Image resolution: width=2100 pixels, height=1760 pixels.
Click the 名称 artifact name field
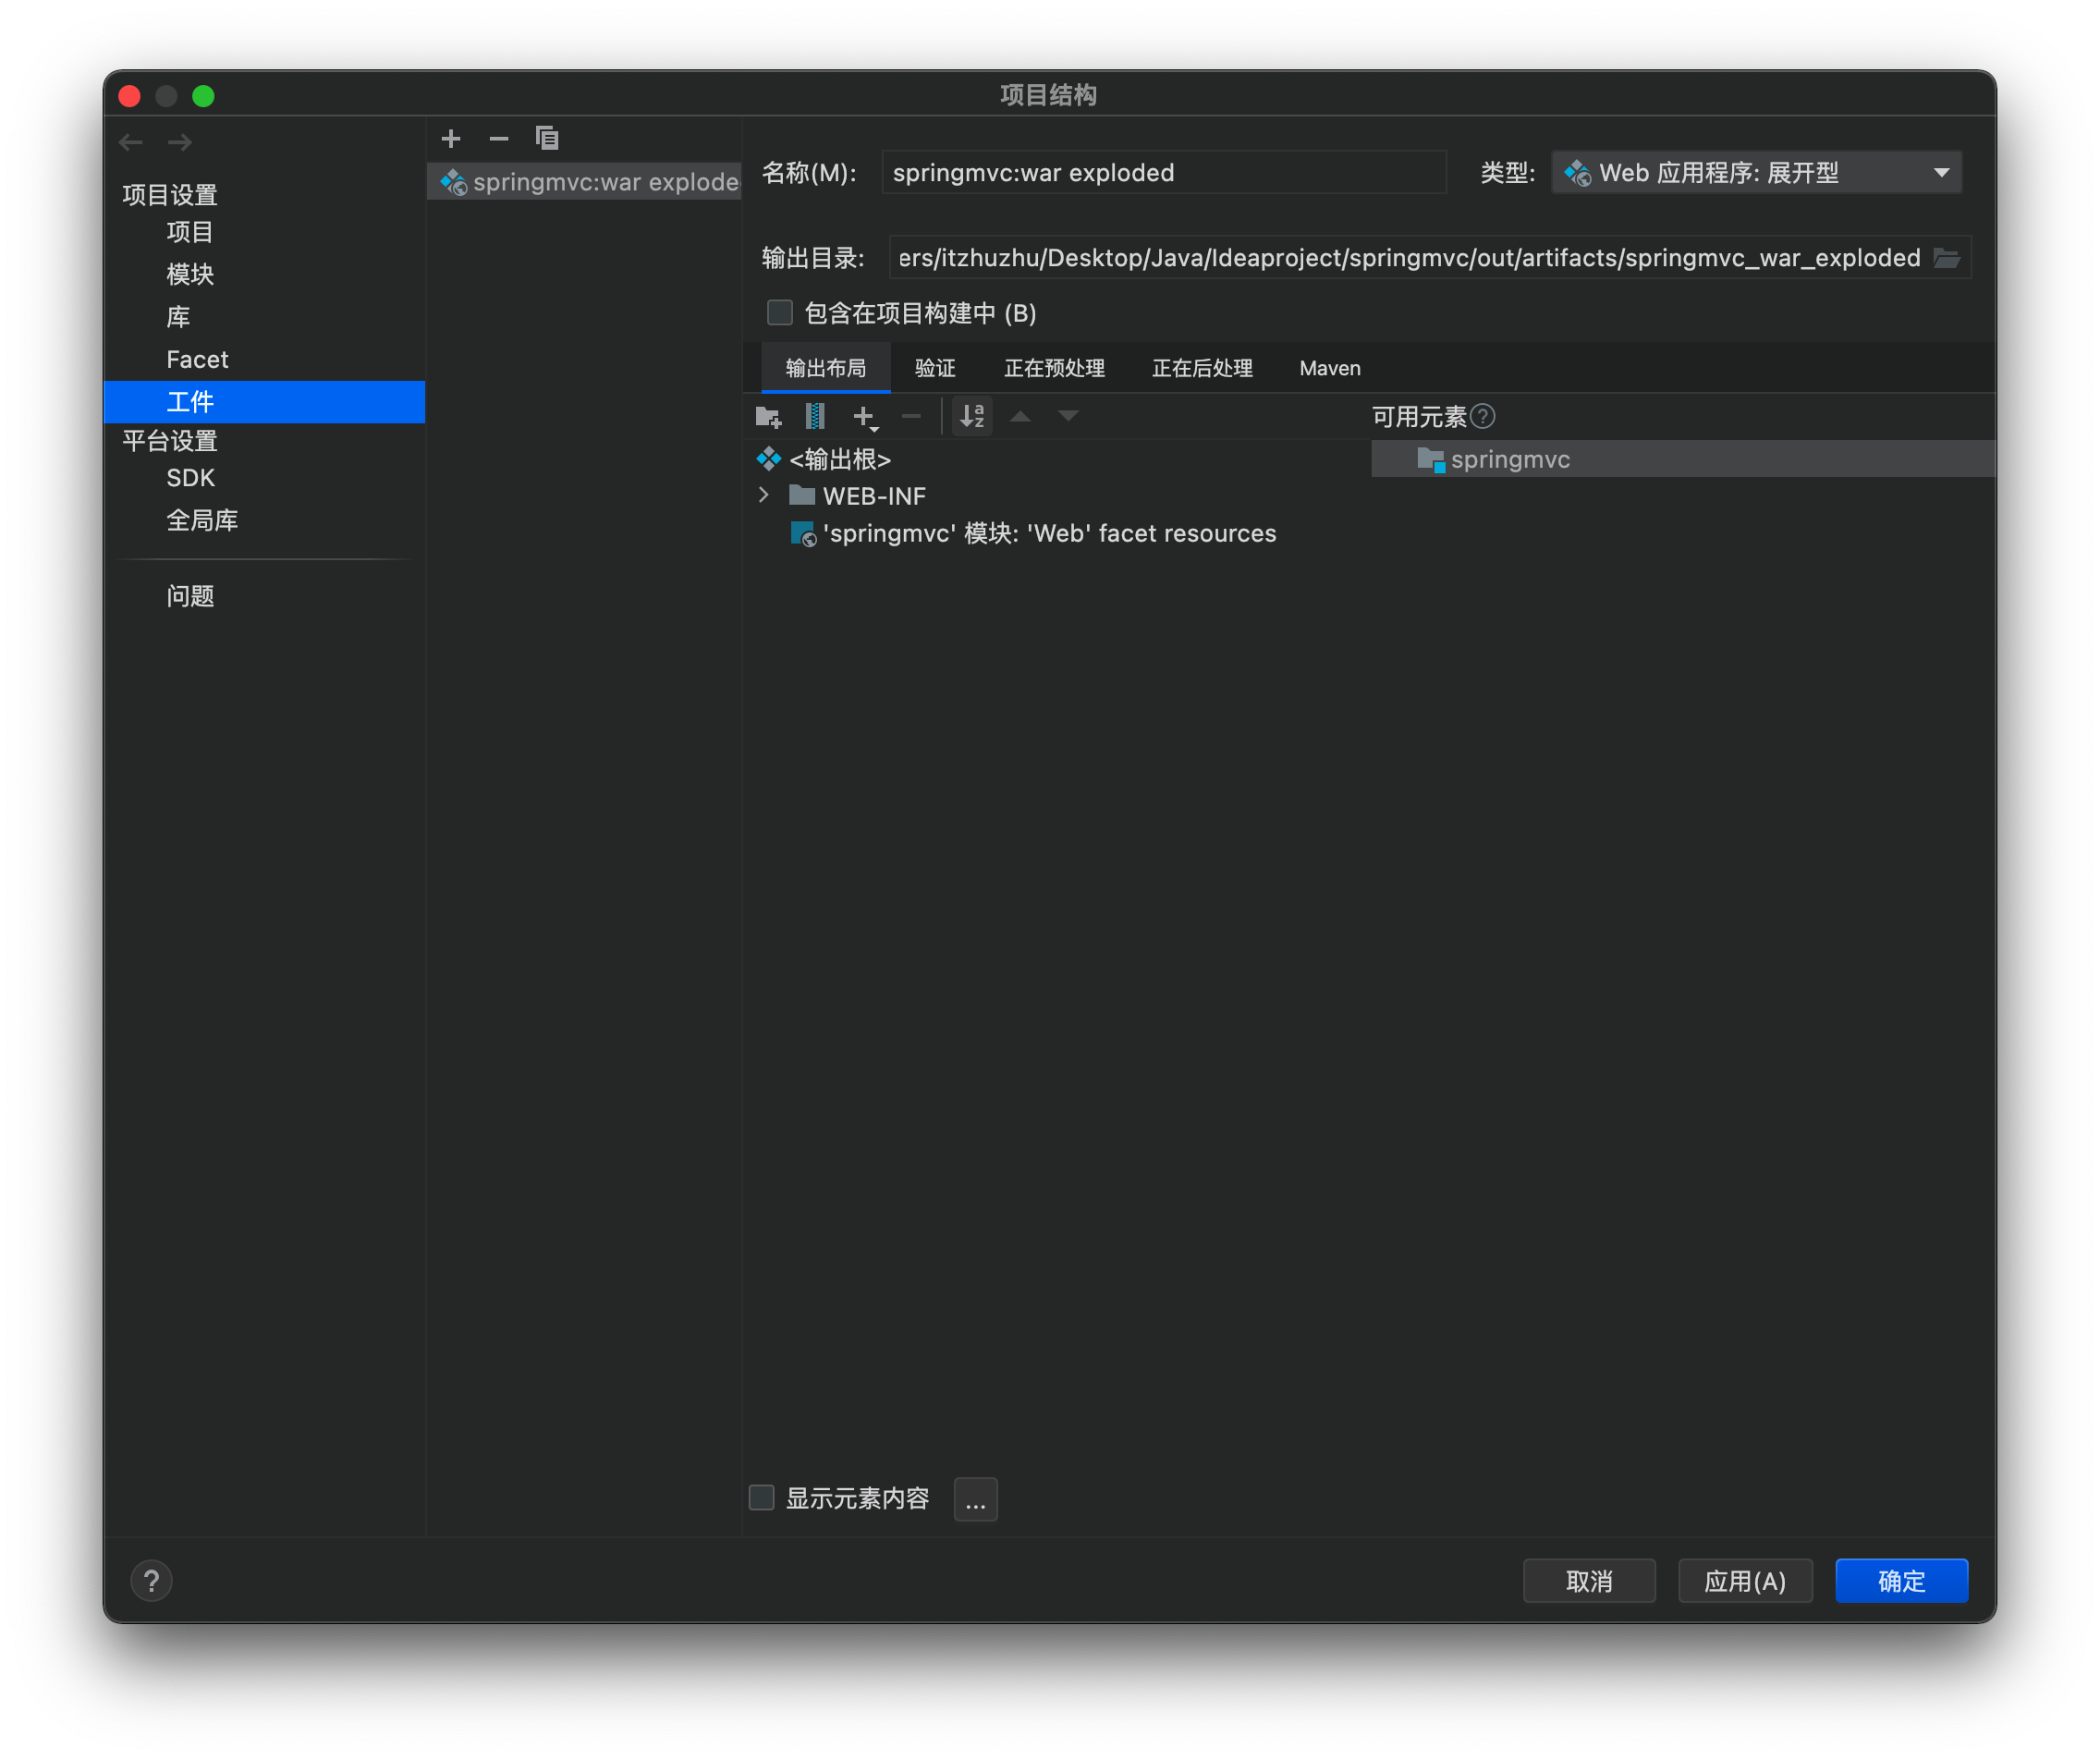coord(1163,172)
